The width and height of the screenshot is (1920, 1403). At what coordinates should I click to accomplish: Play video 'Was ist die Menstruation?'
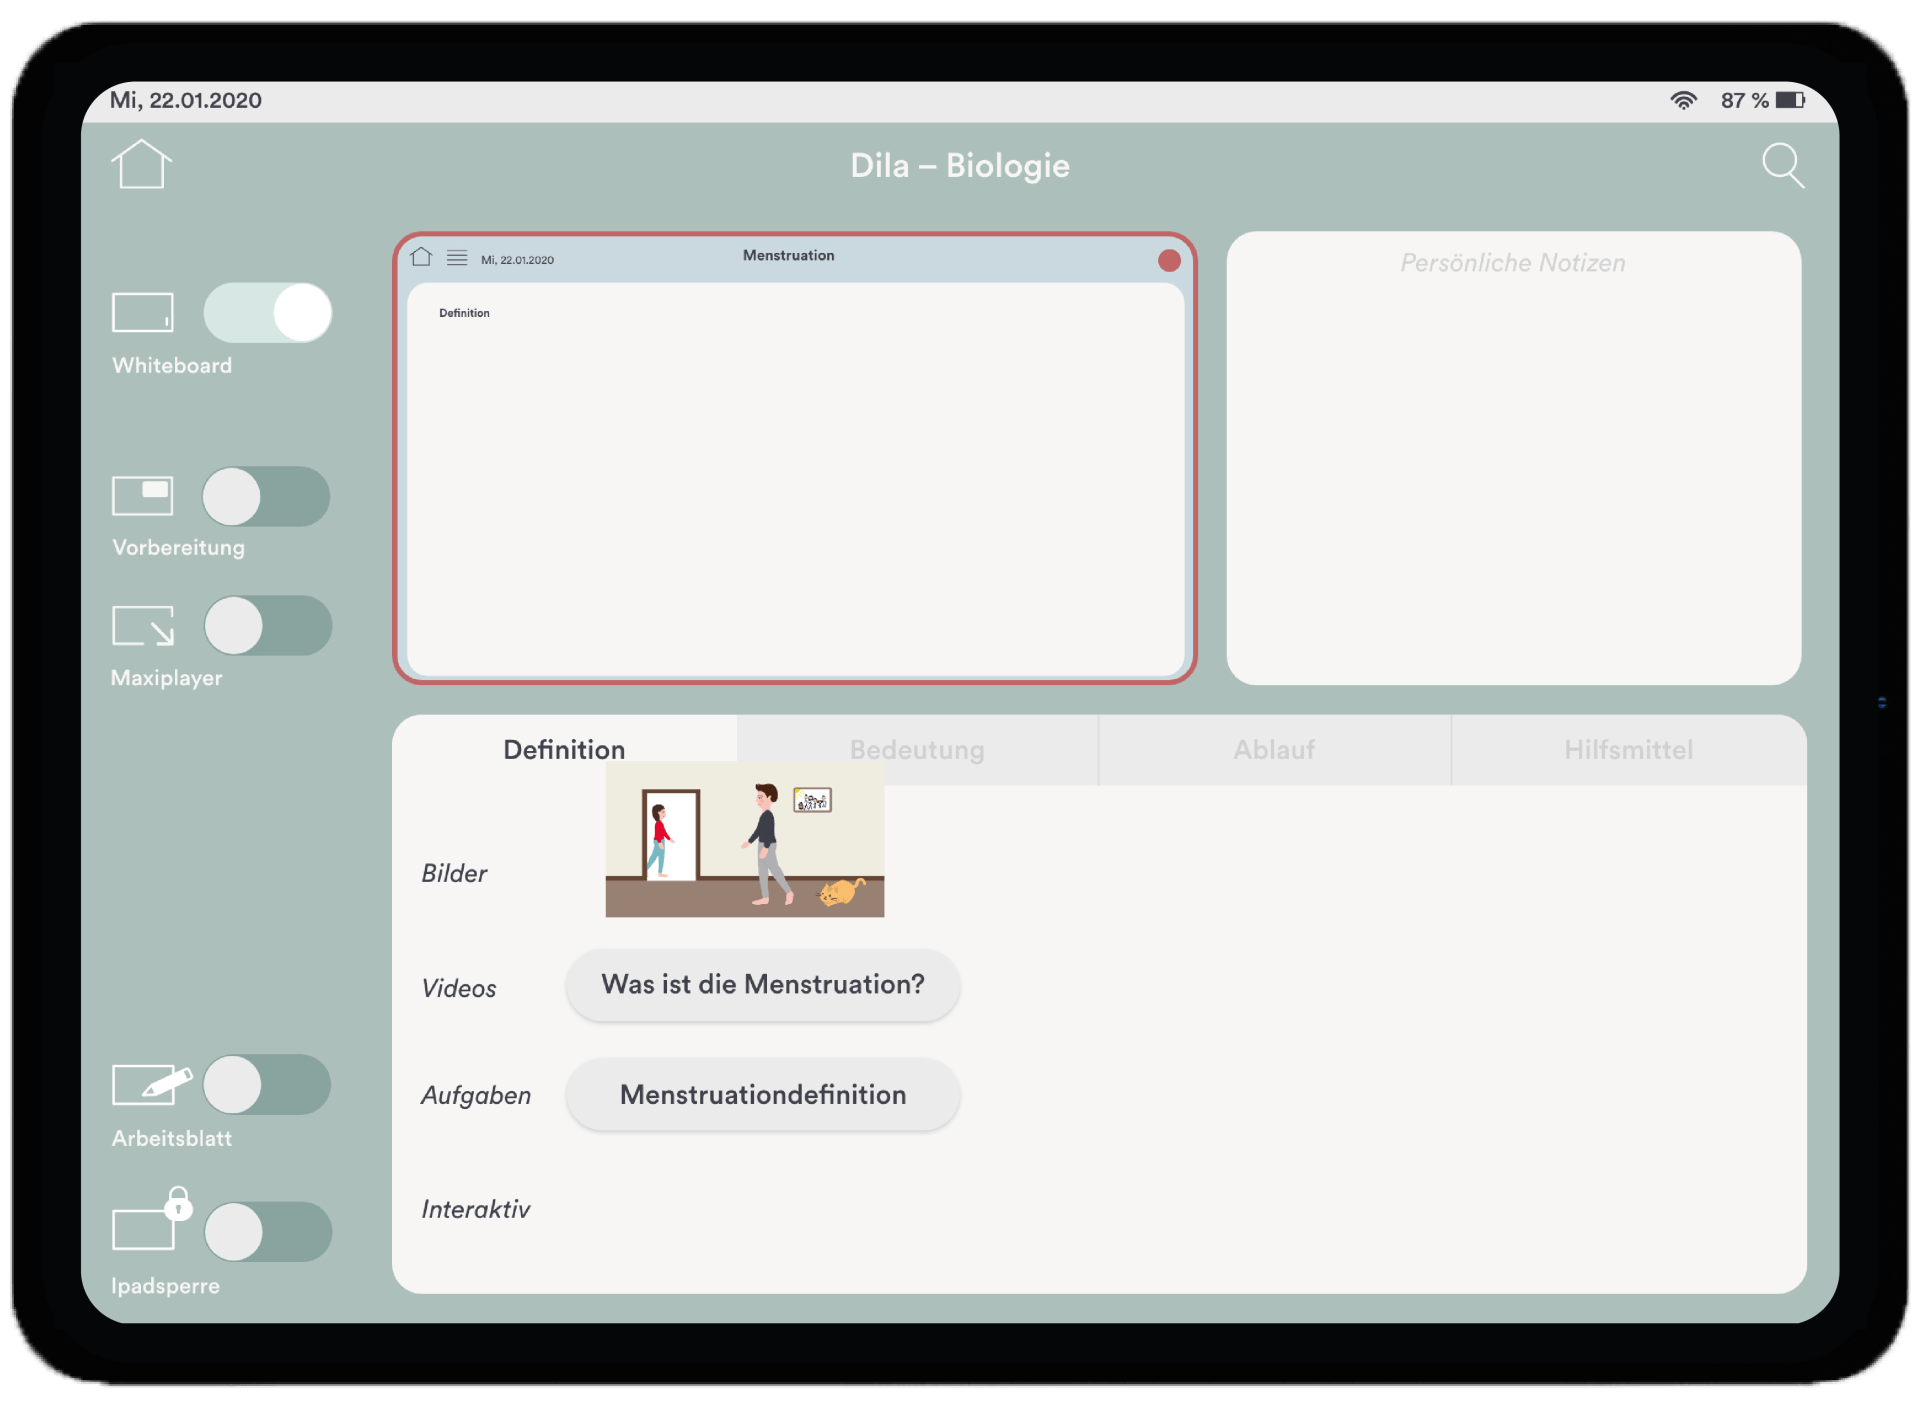762,985
